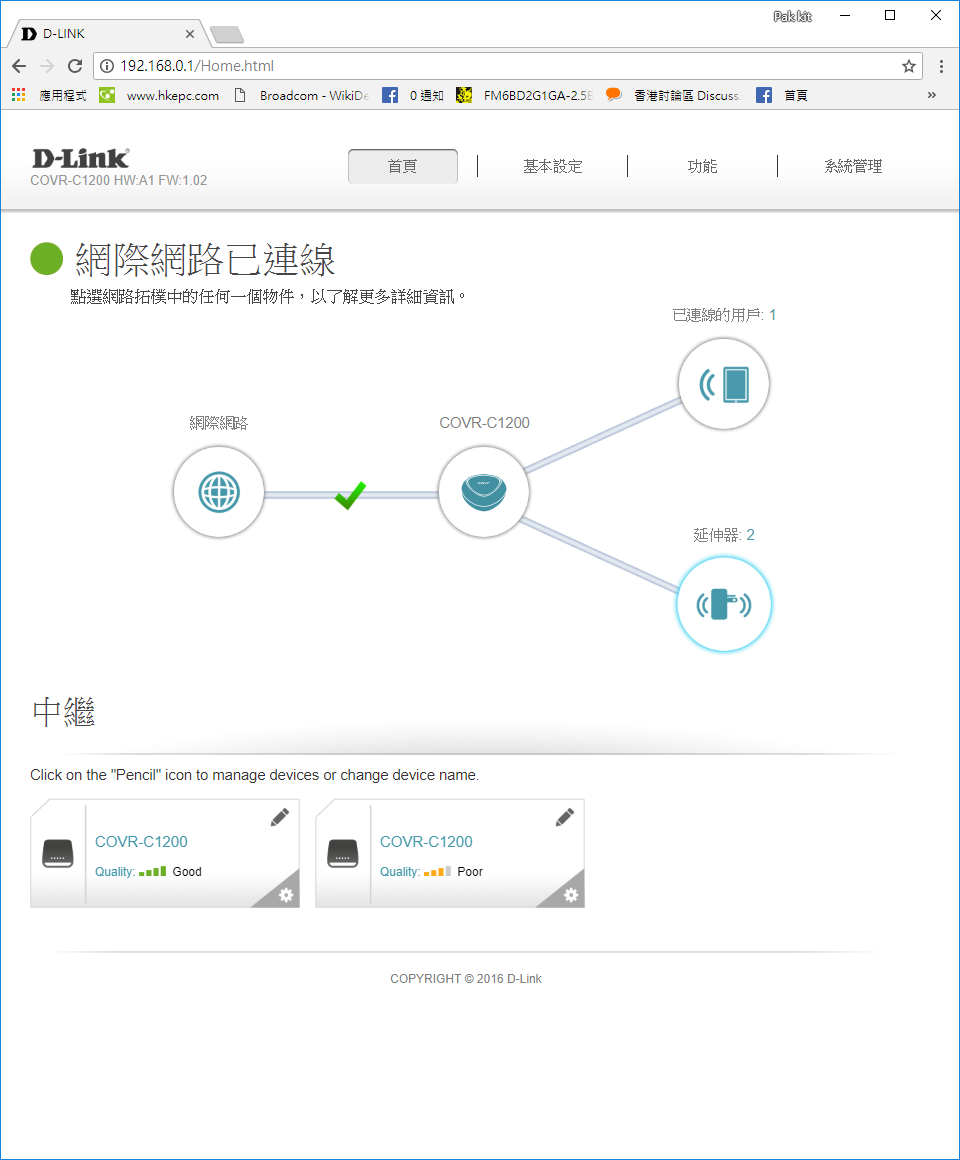Open gear settings on the Good quality card

click(285, 895)
